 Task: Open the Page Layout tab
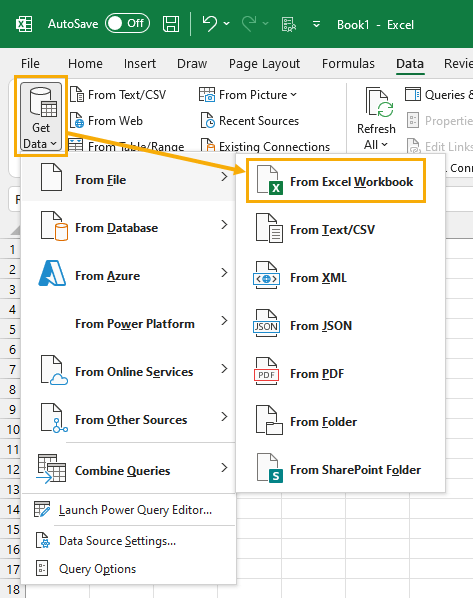264,64
